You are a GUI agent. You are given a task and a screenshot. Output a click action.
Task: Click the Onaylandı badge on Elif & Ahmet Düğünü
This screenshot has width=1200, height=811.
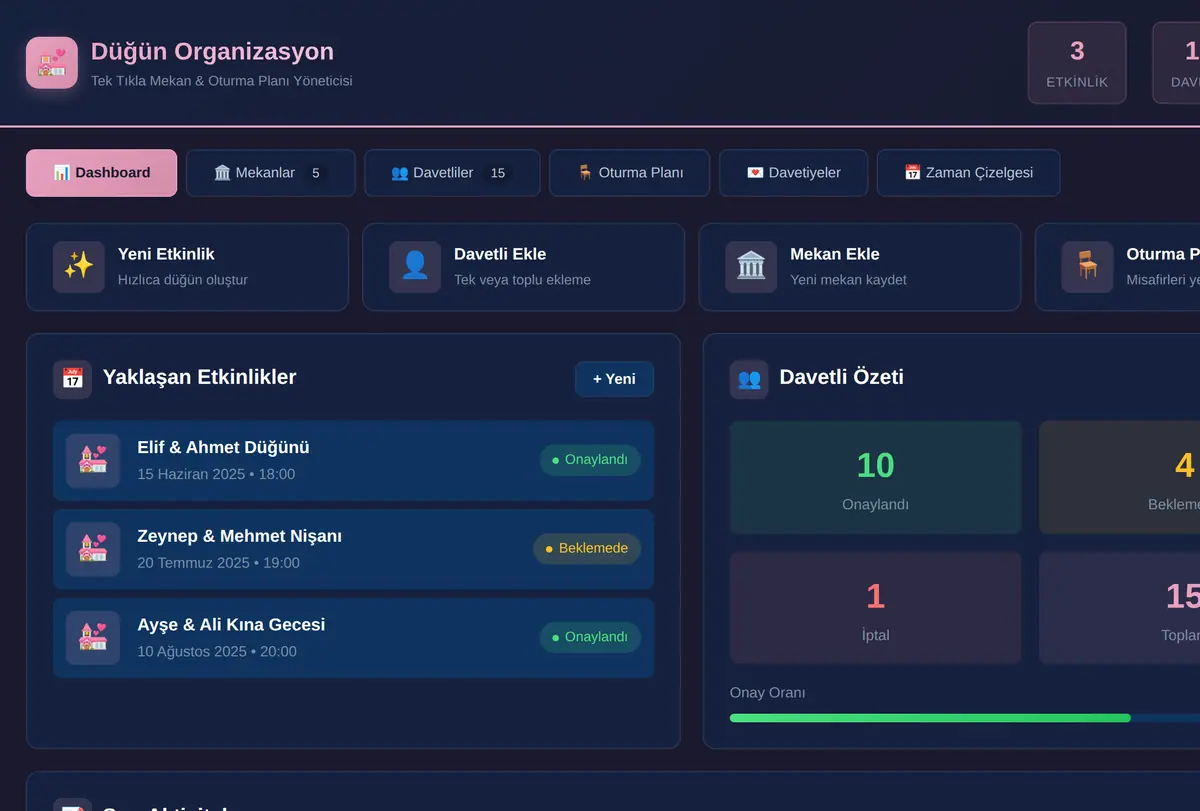590,460
